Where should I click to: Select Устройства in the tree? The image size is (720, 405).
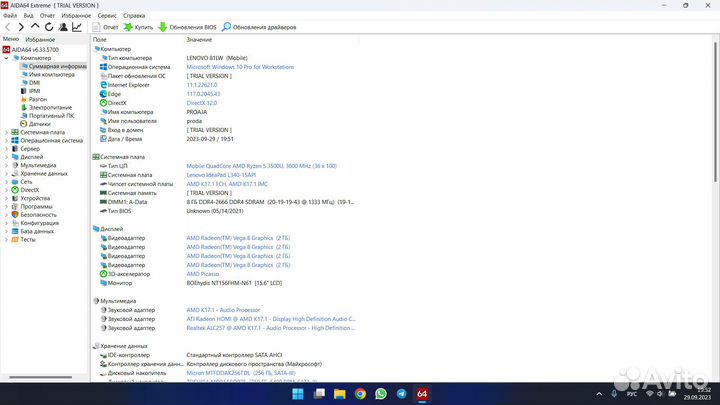31,198
